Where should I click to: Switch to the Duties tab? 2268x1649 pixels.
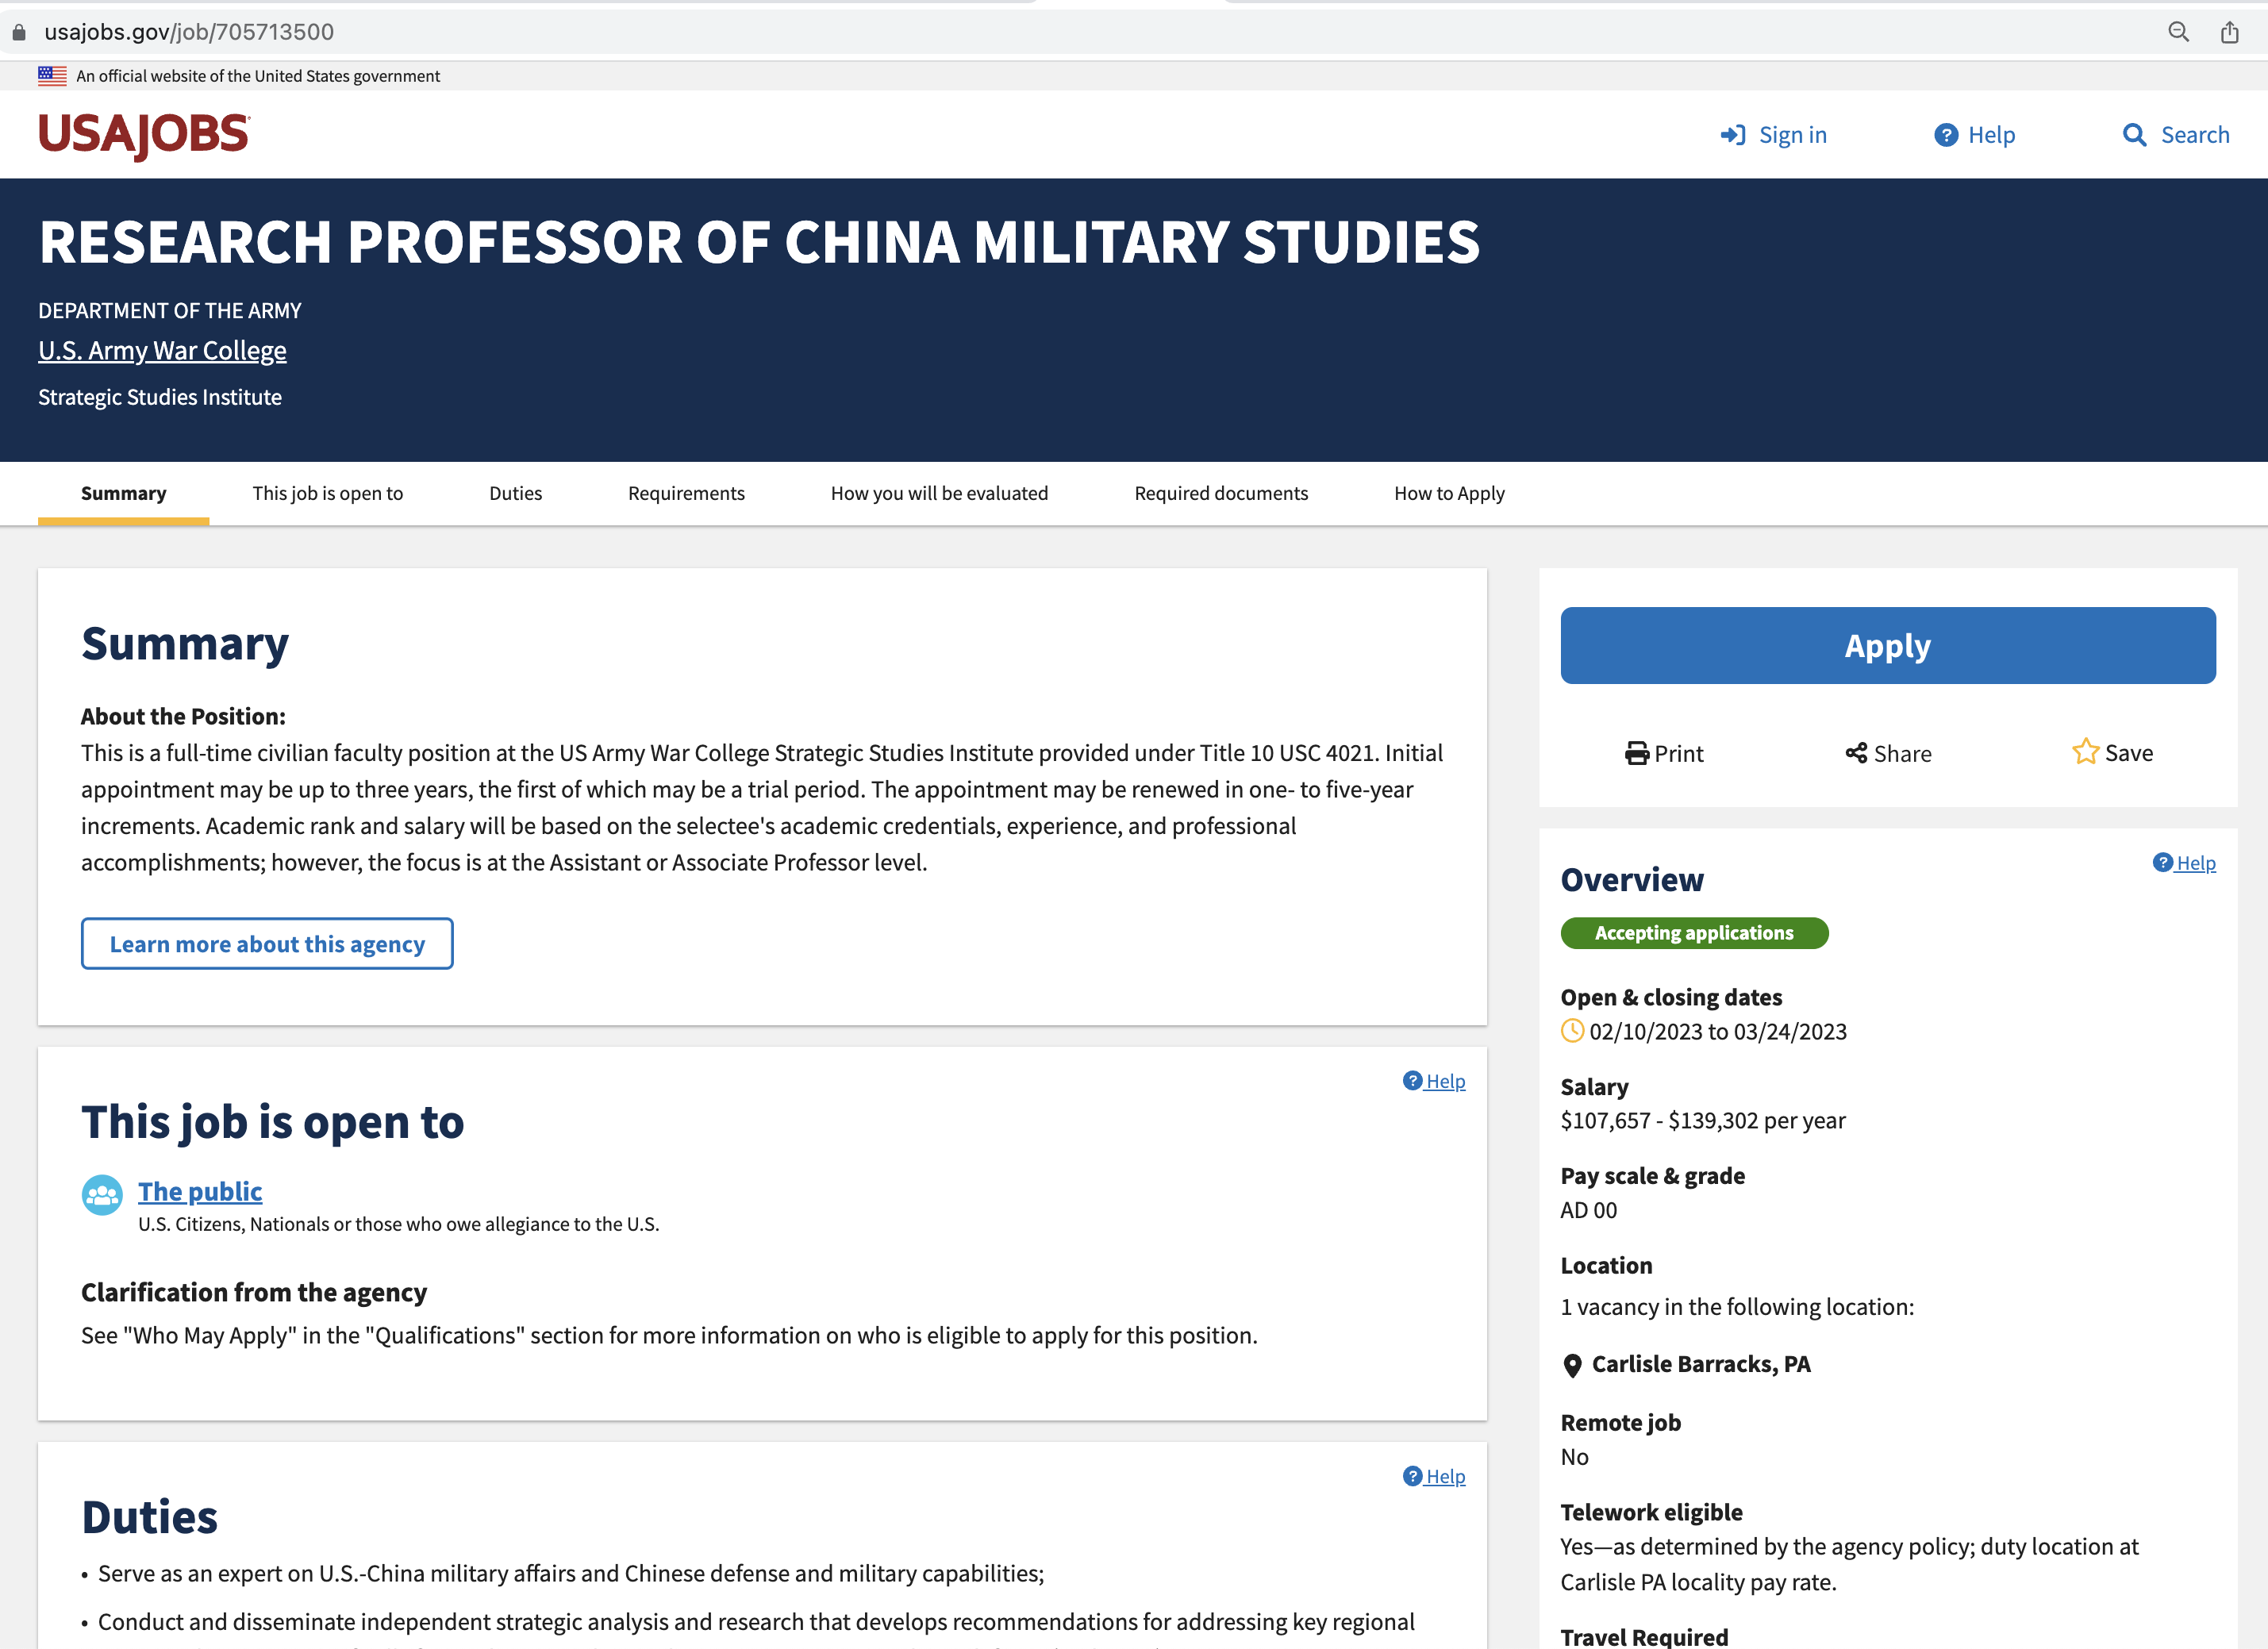click(516, 493)
